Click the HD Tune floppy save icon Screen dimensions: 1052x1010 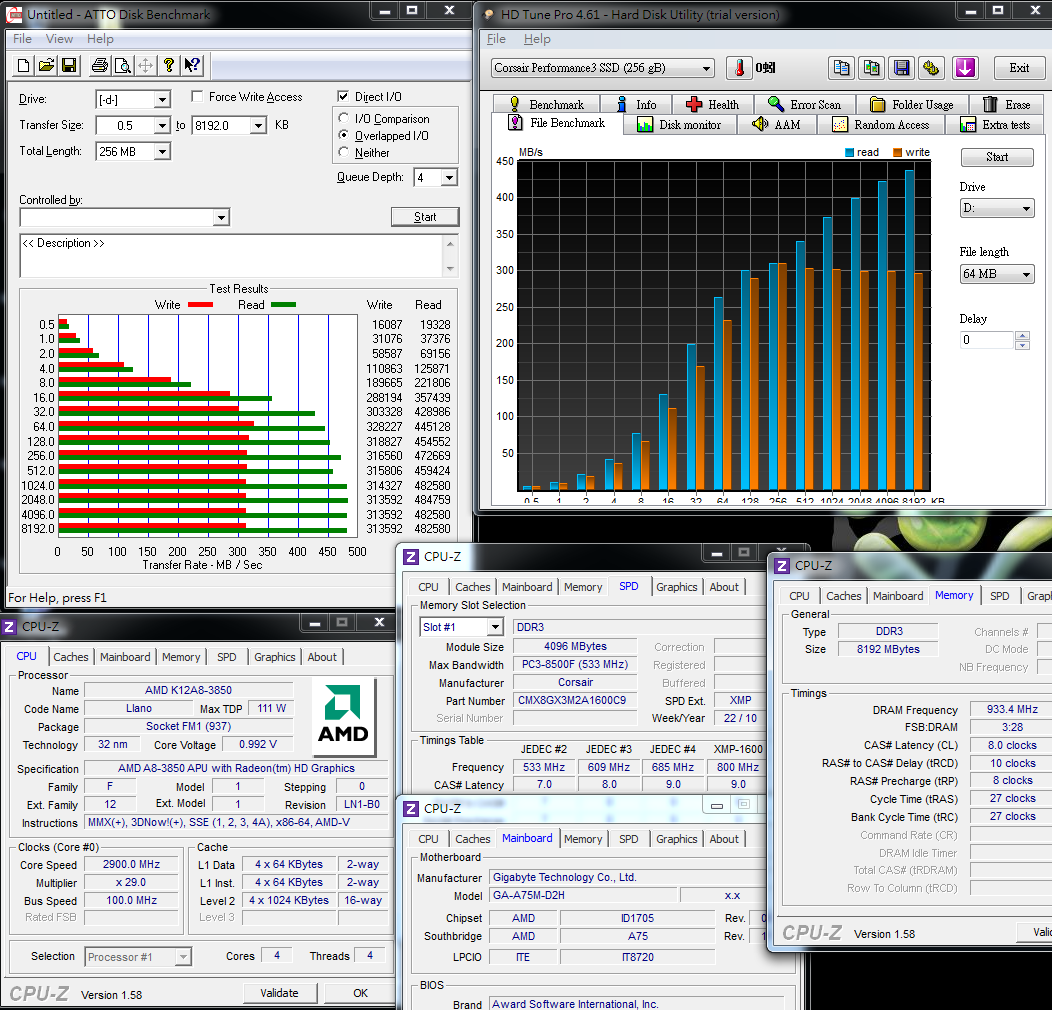[x=902, y=68]
